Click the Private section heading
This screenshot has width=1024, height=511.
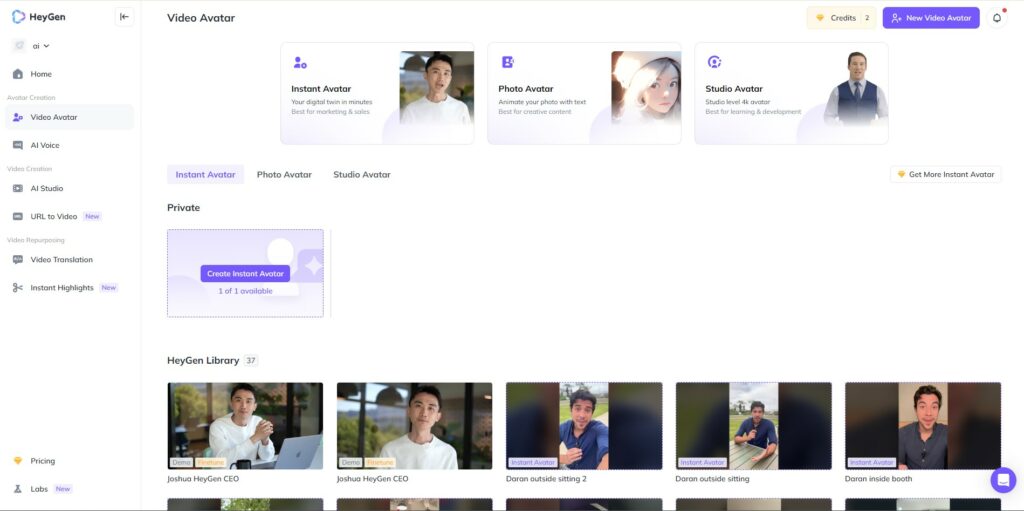click(184, 208)
